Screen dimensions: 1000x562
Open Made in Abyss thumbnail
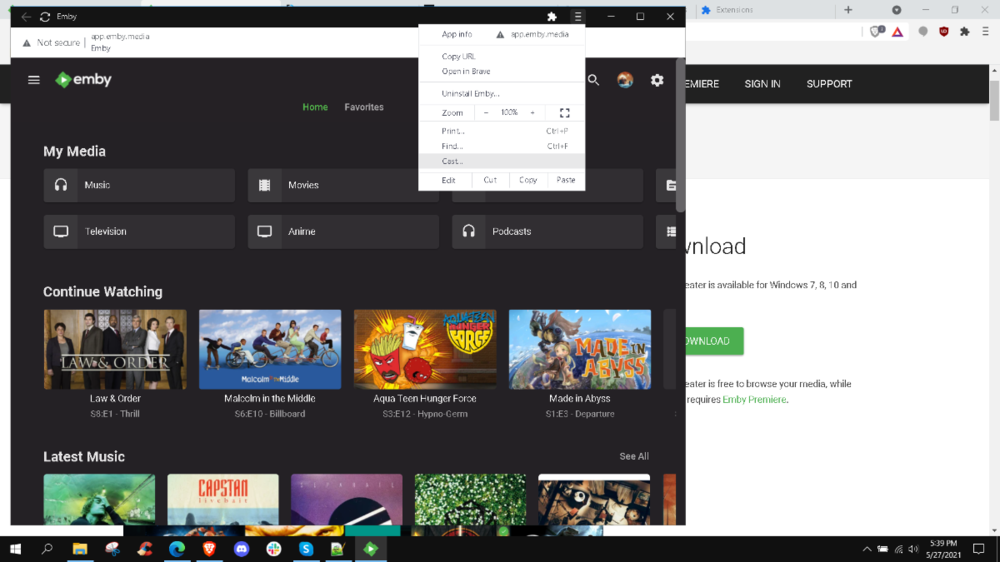(x=579, y=349)
